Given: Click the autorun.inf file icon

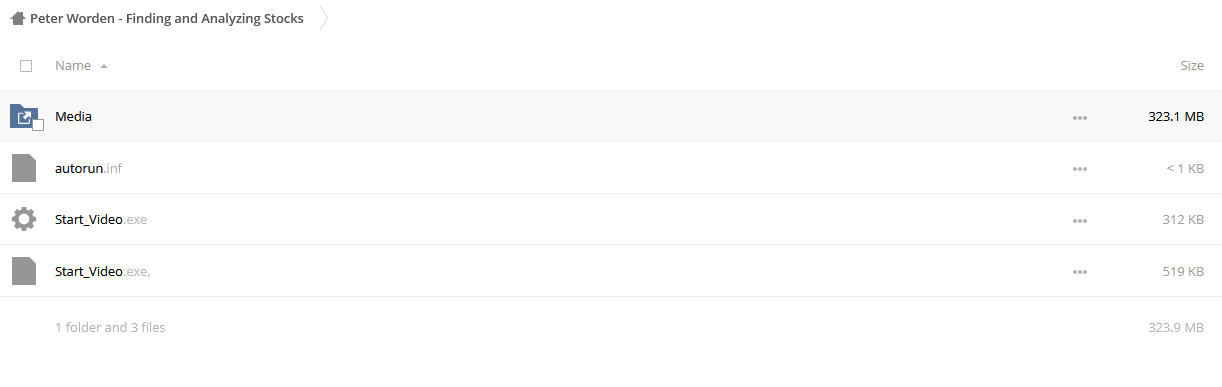Looking at the screenshot, I should point(24,168).
